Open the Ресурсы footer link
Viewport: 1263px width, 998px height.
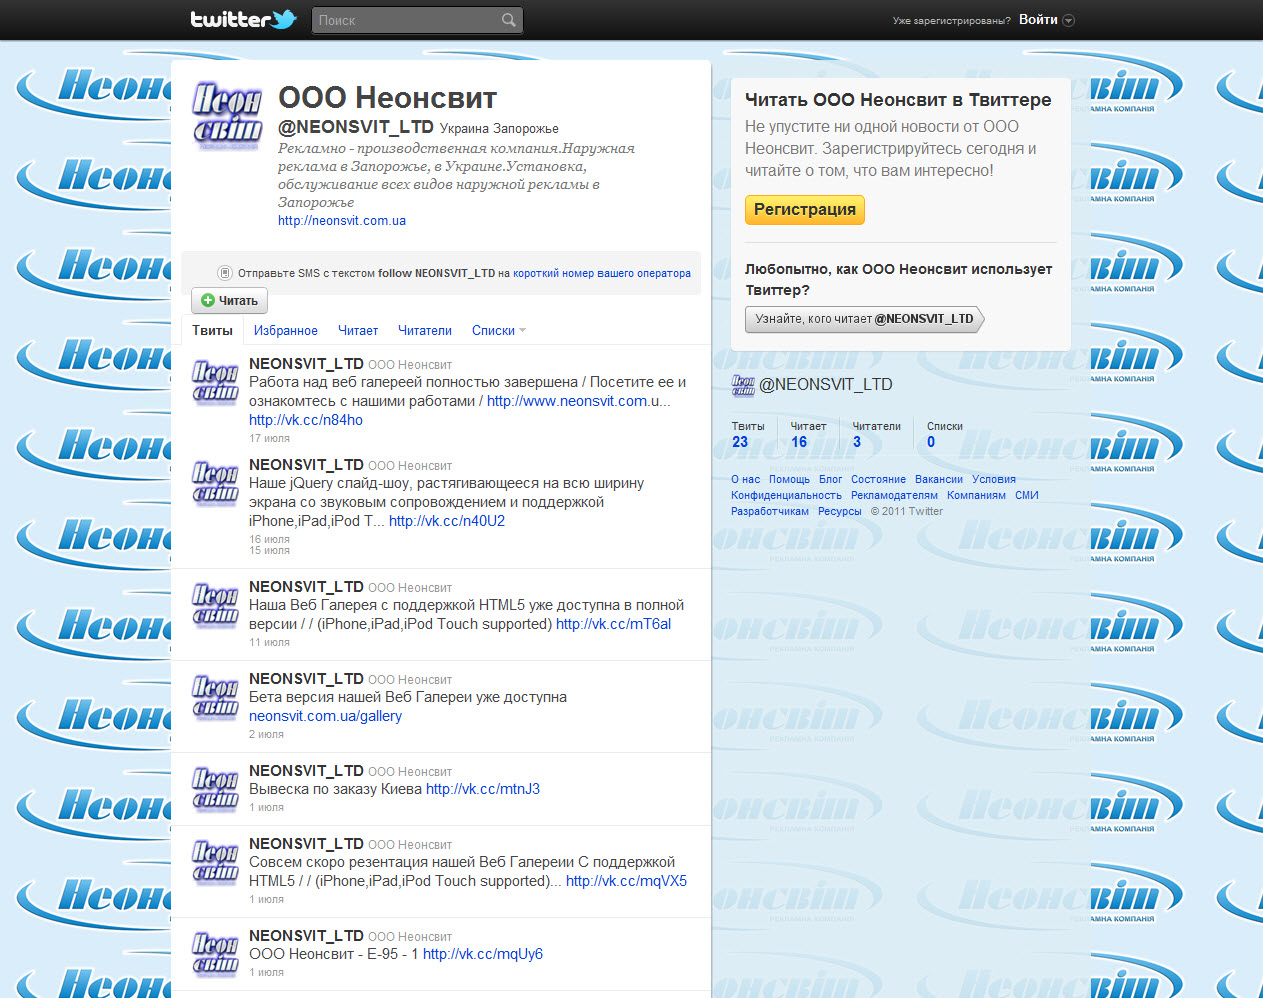[839, 512]
